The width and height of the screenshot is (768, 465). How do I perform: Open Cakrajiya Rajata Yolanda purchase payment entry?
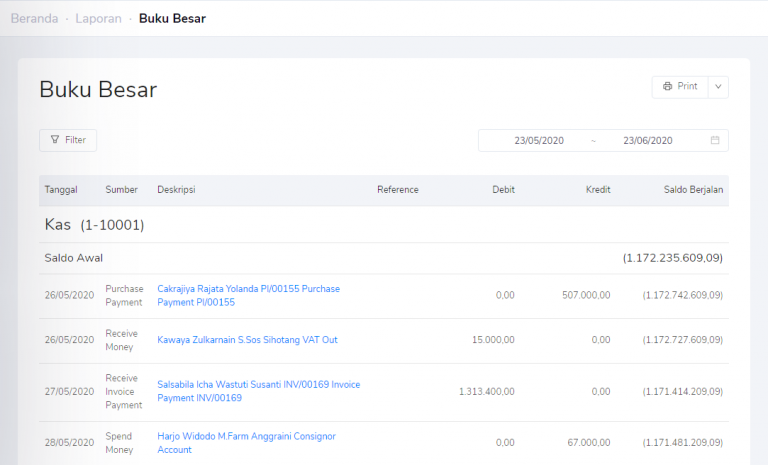tap(248, 295)
